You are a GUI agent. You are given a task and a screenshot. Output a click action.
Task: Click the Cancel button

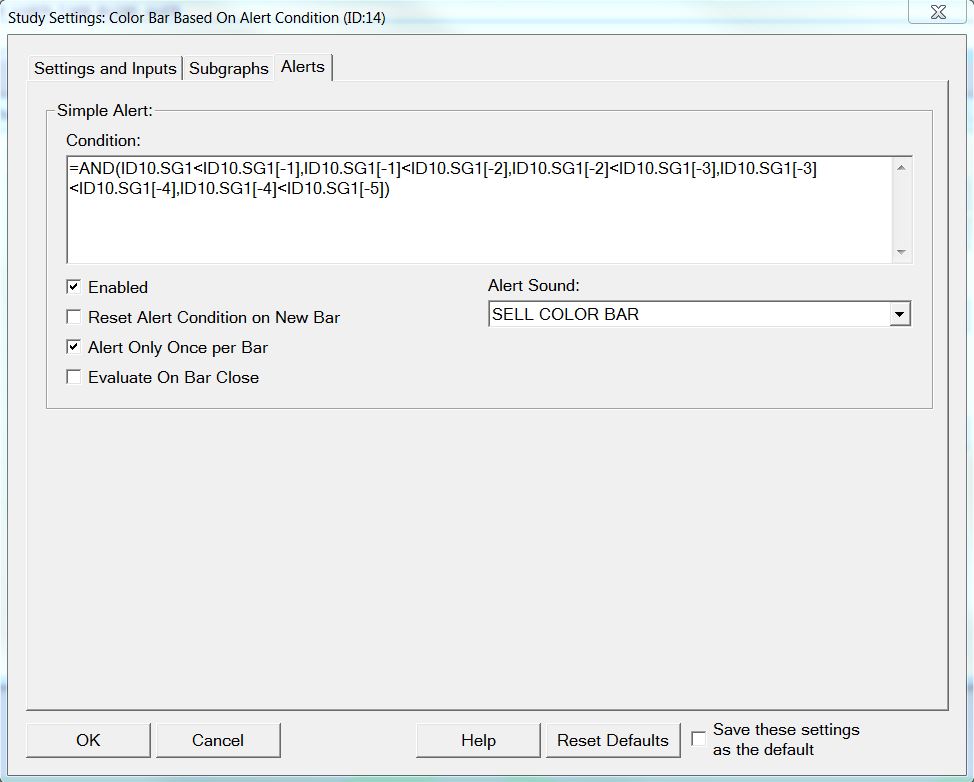tap(218, 740)
